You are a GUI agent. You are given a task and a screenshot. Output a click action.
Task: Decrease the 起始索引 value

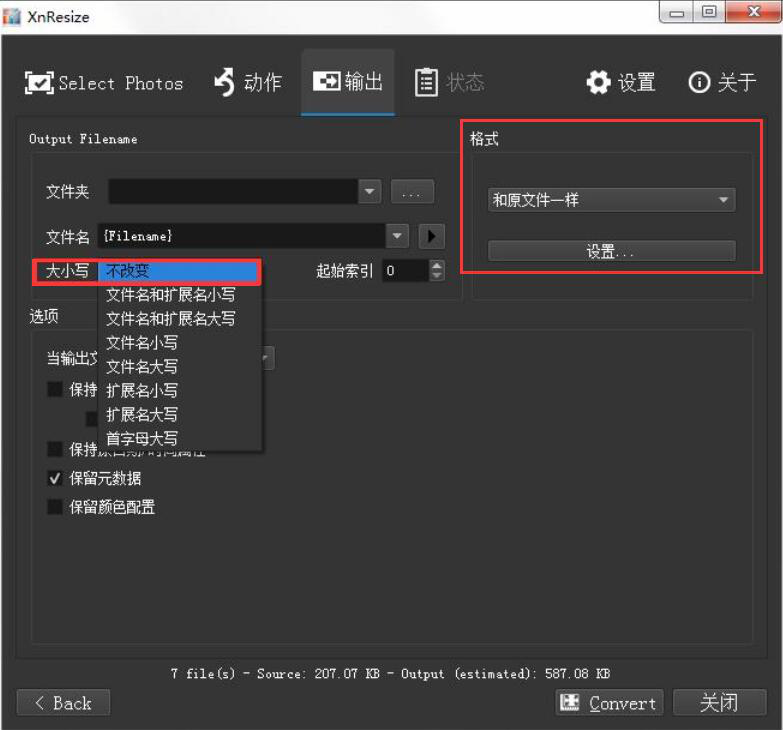(x=437, y=276)
